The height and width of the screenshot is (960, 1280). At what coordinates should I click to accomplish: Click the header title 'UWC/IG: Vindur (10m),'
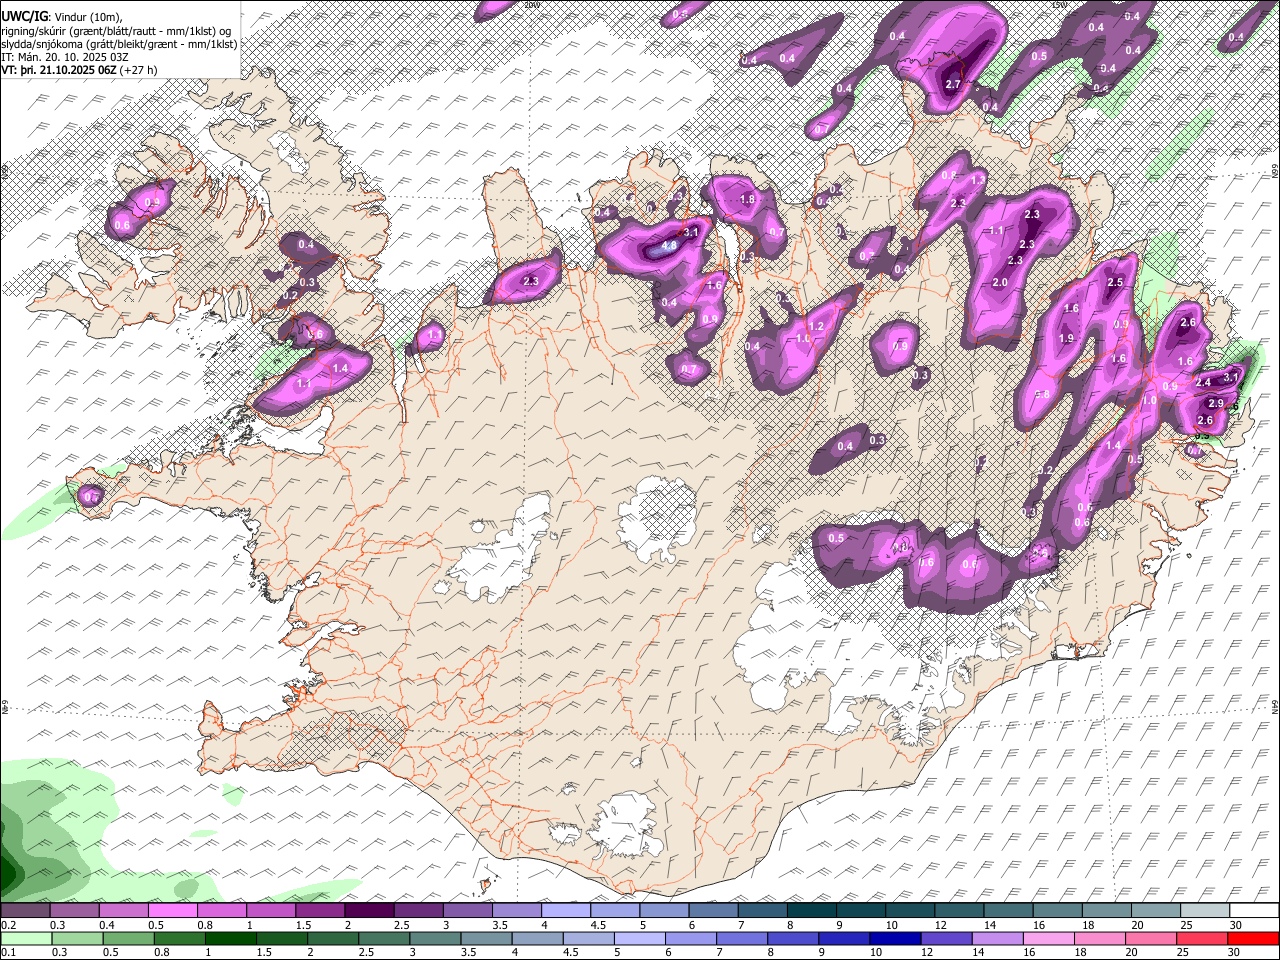point(60,17)
